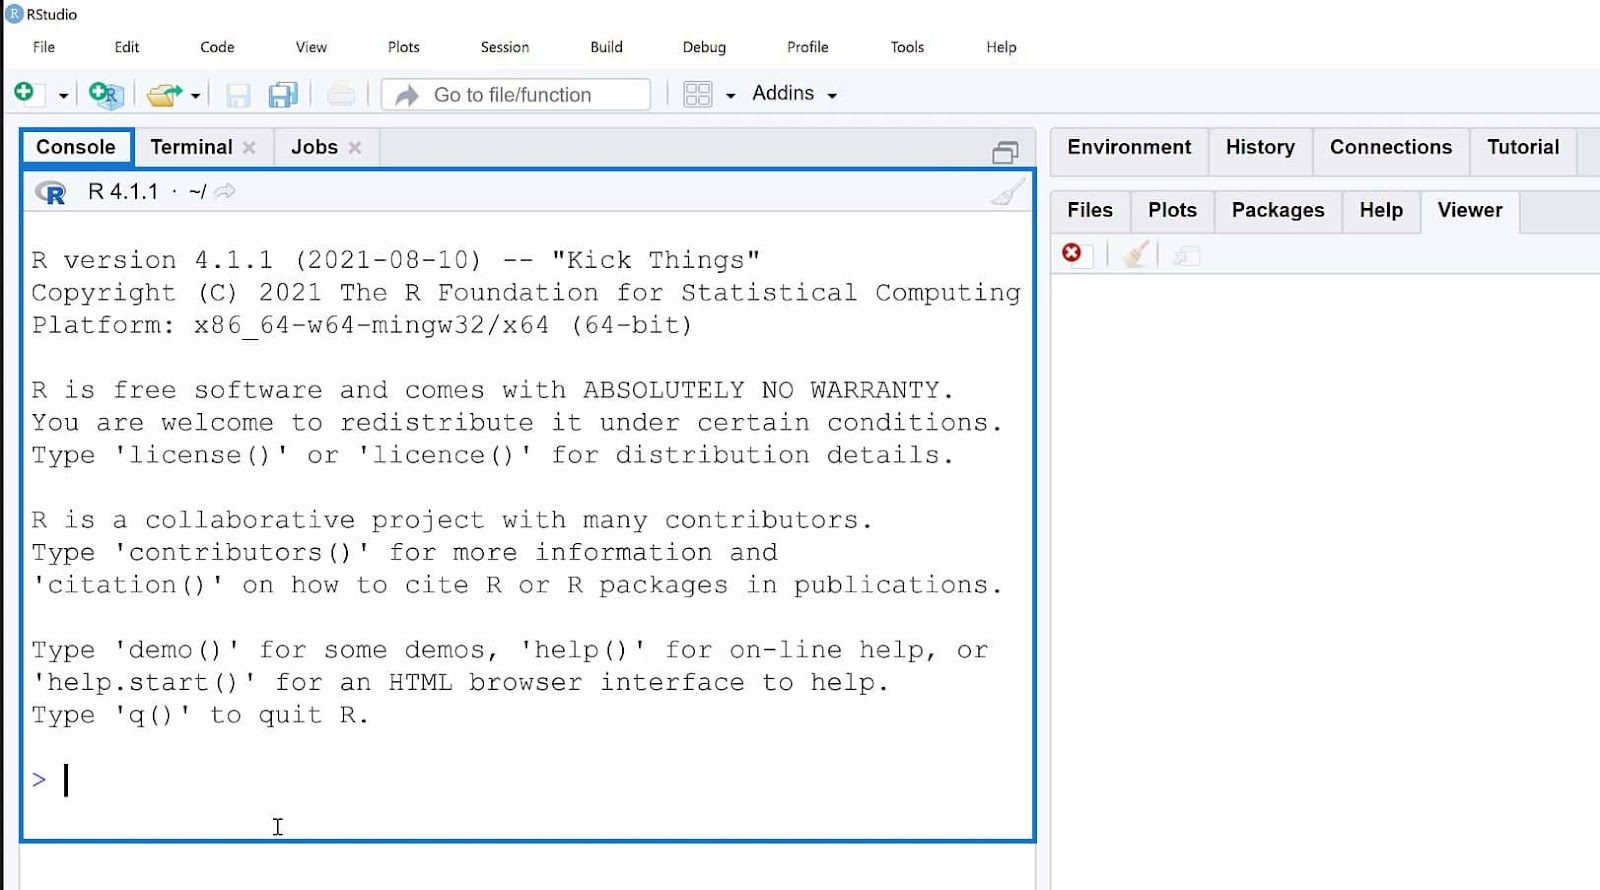The width and height of the screenshot is (1600, 890).
Task: Select the Console tab
Action: pyautogui.click(x=76, y=147)
